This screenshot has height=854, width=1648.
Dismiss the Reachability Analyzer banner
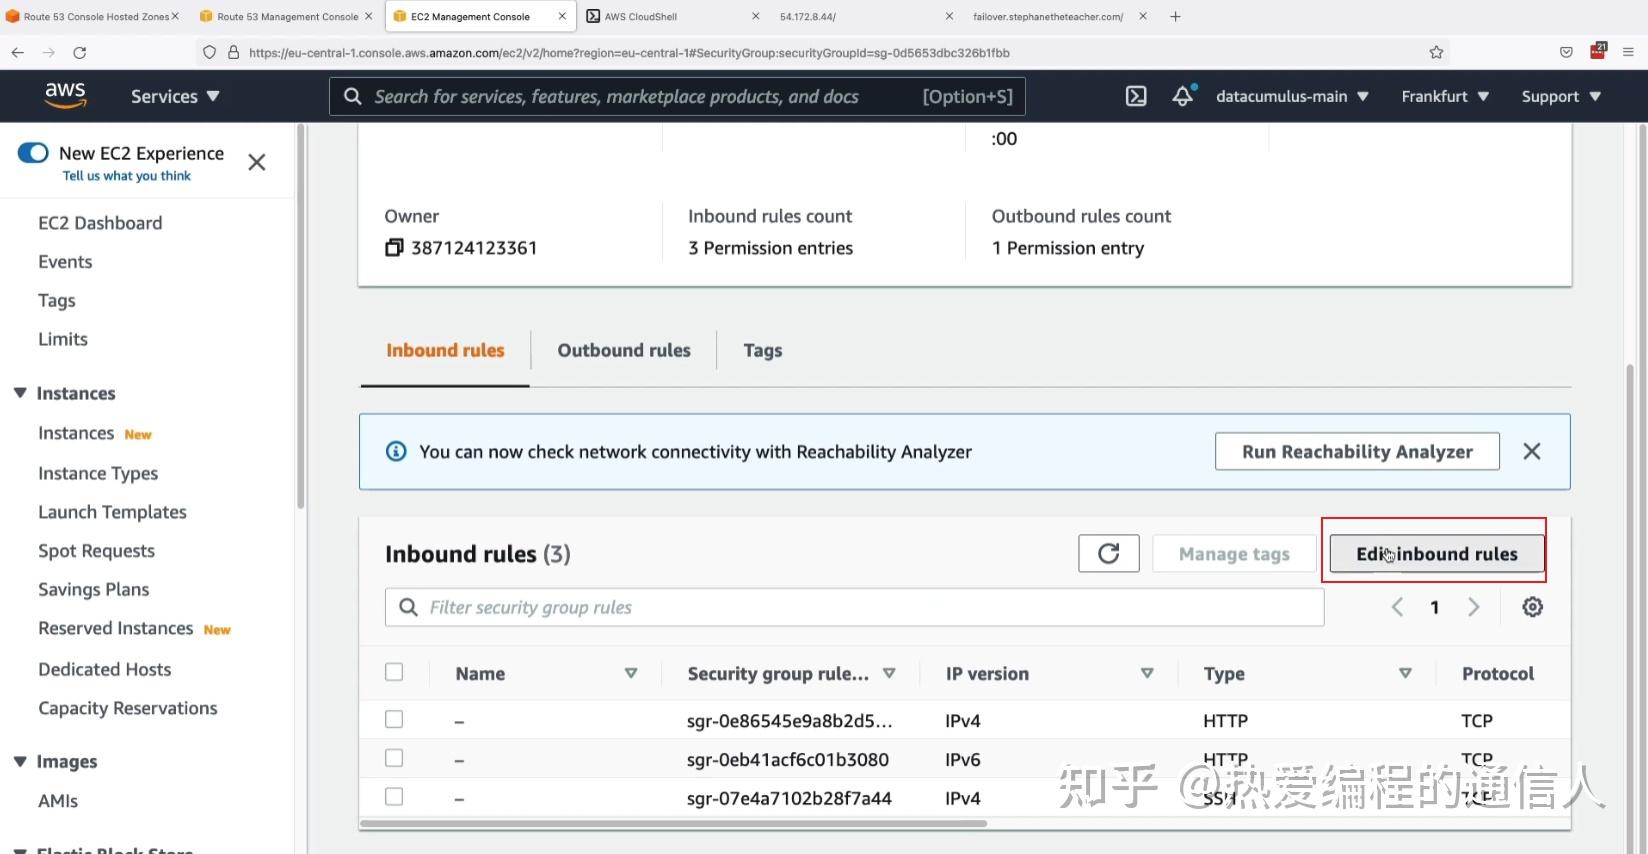click(1531, 452)
